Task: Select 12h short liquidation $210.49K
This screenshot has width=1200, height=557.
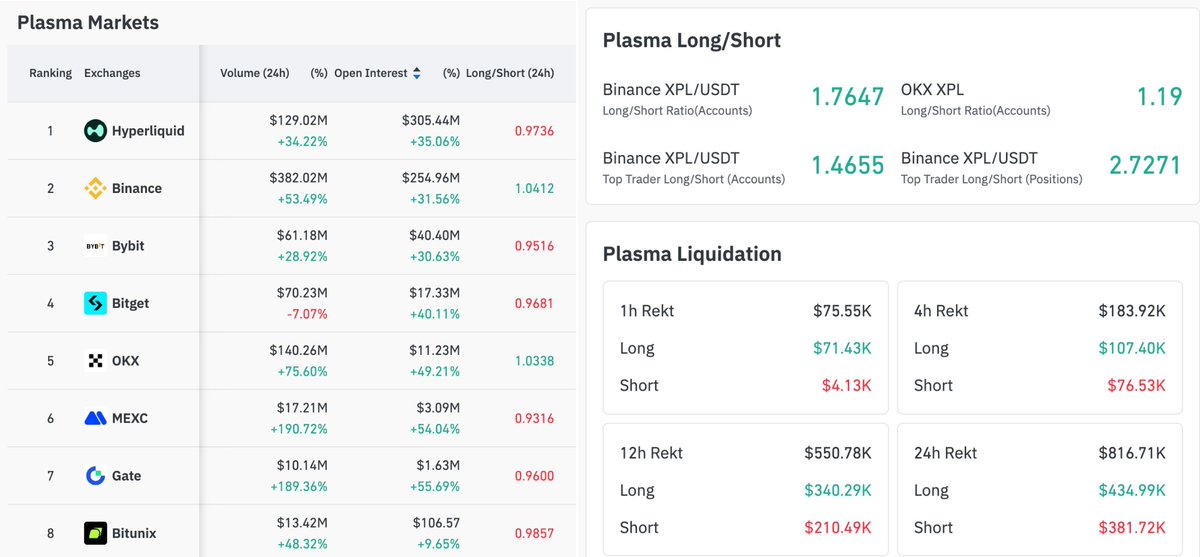Action: pos(838,527)
